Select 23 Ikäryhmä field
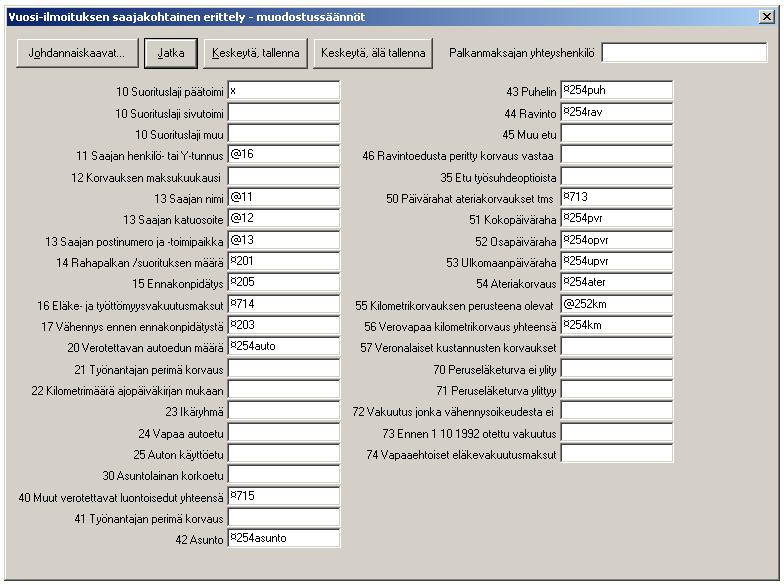Image resolution: width=784 pixels, height=585 pixels. point(284,410)
